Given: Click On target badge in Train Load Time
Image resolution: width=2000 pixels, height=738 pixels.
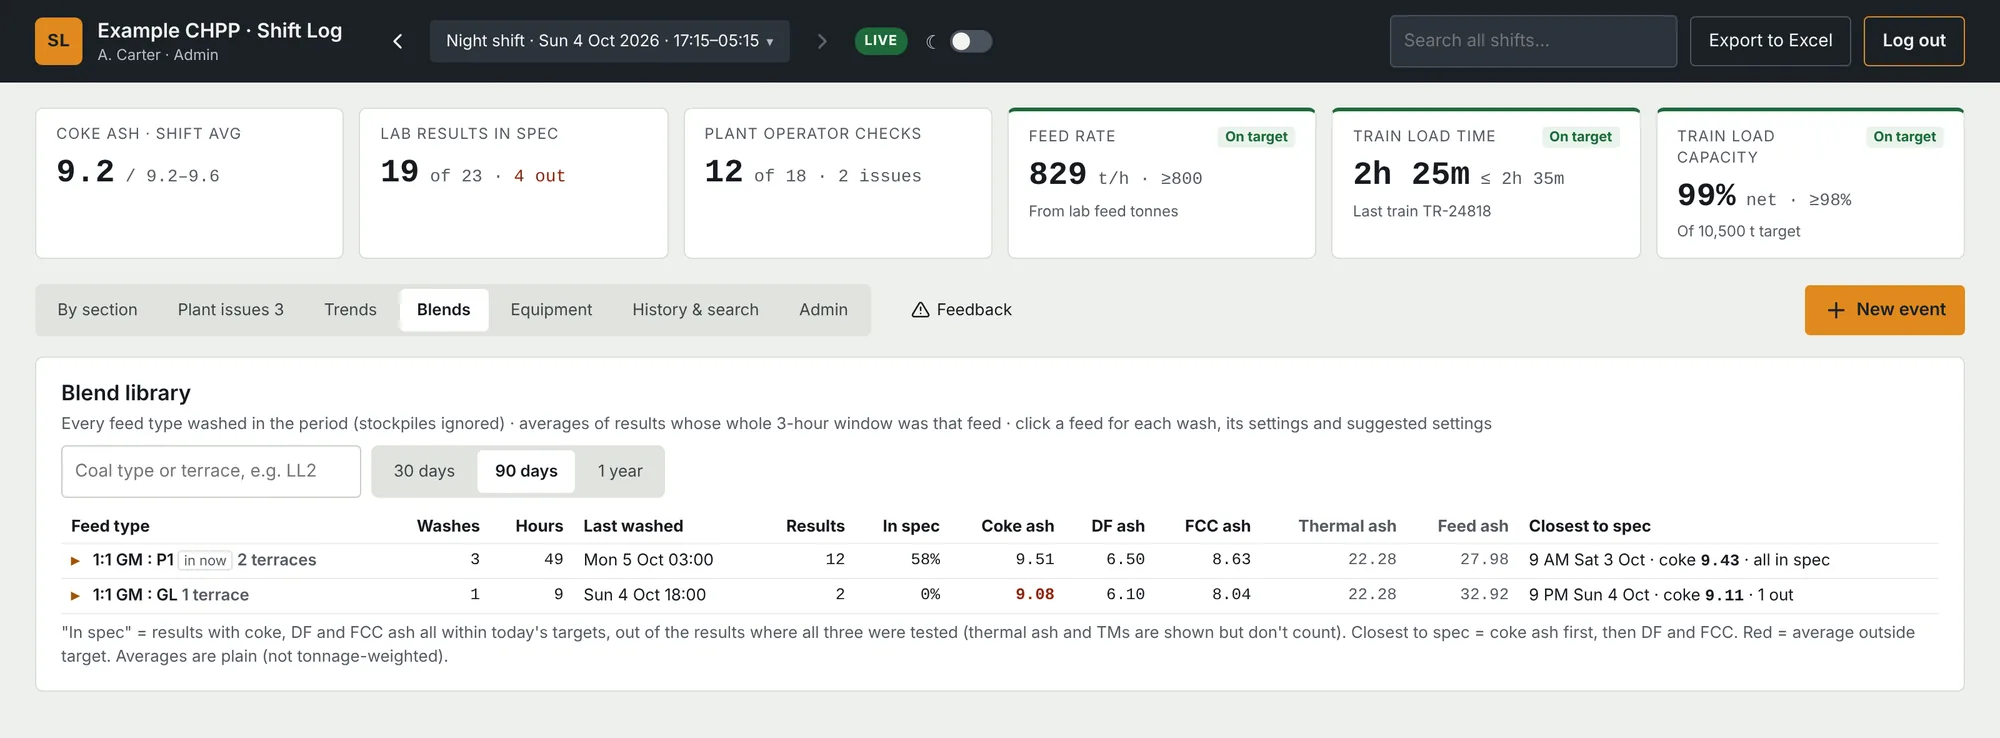Looking at the screenshot, I should coord(1580,137).
